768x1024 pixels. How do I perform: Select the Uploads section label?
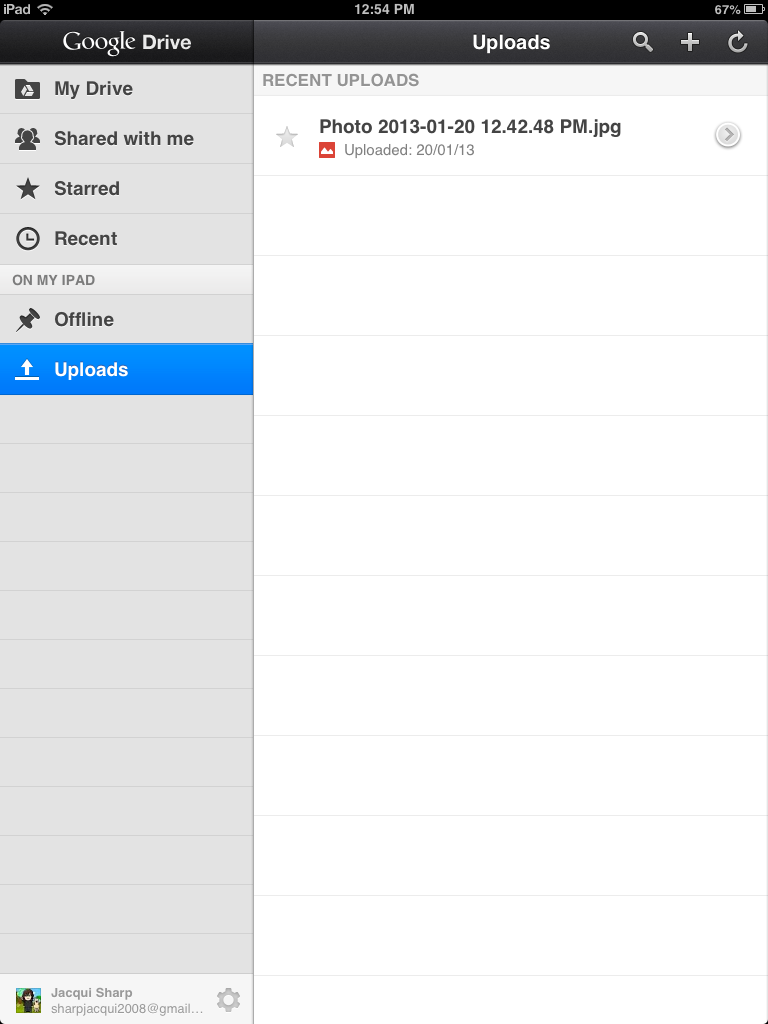point(91,370)
